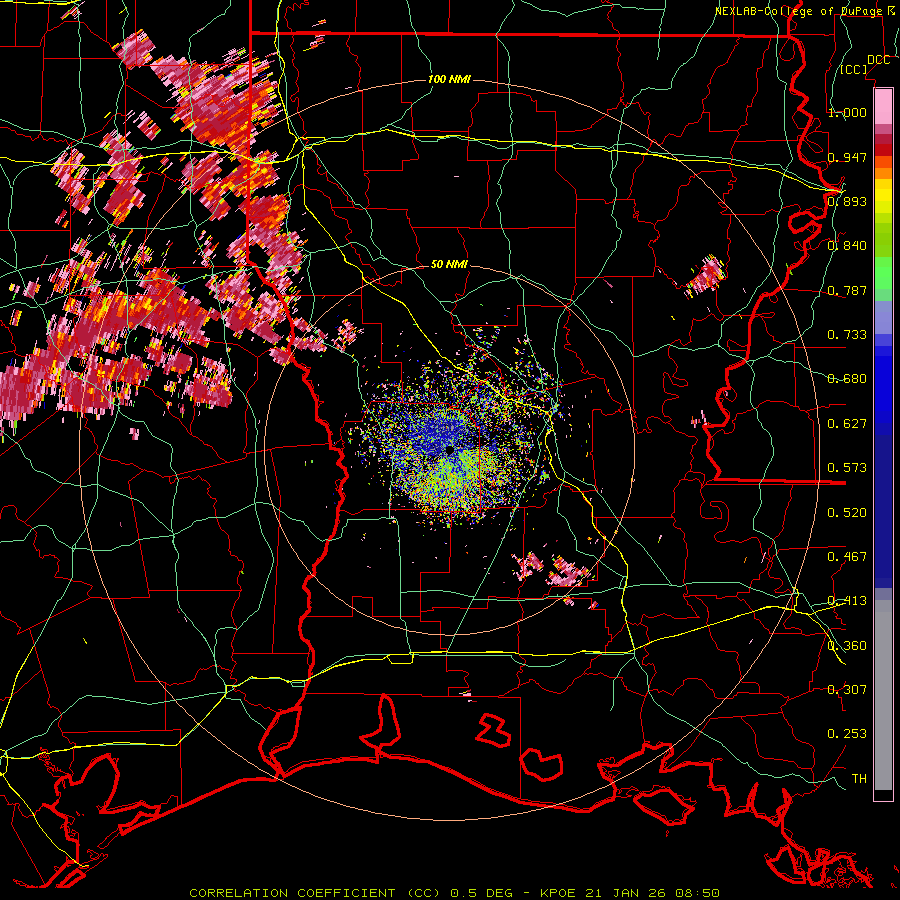
Task: Click the 0.413 color bar value
Action: tap(847, 601)
